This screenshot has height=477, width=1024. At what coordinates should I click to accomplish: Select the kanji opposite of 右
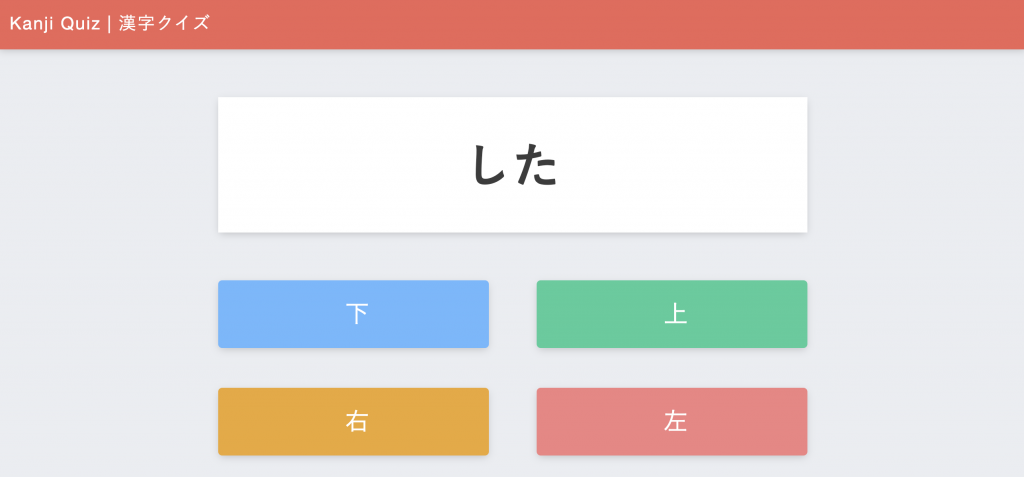click(x=671, y=421)
